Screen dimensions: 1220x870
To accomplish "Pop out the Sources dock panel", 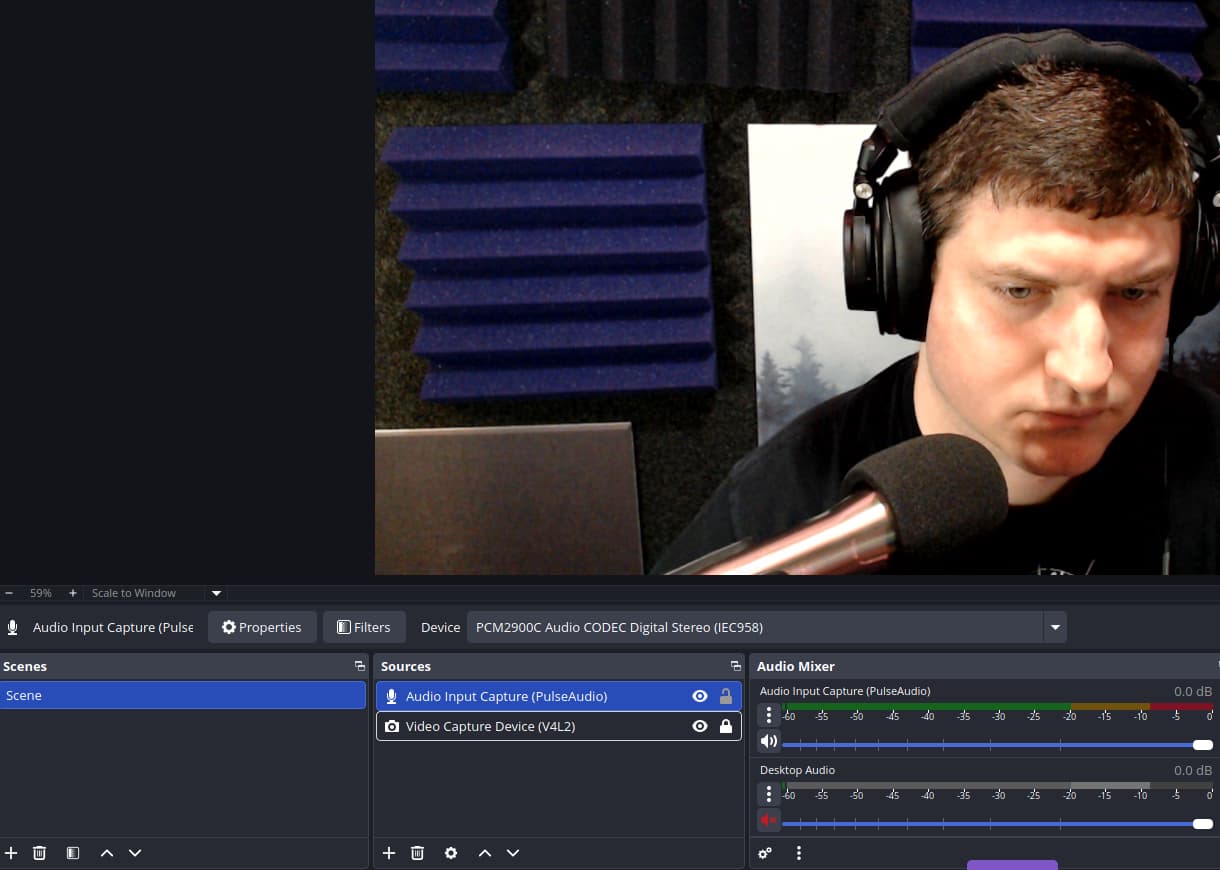I will pos(735,666).
